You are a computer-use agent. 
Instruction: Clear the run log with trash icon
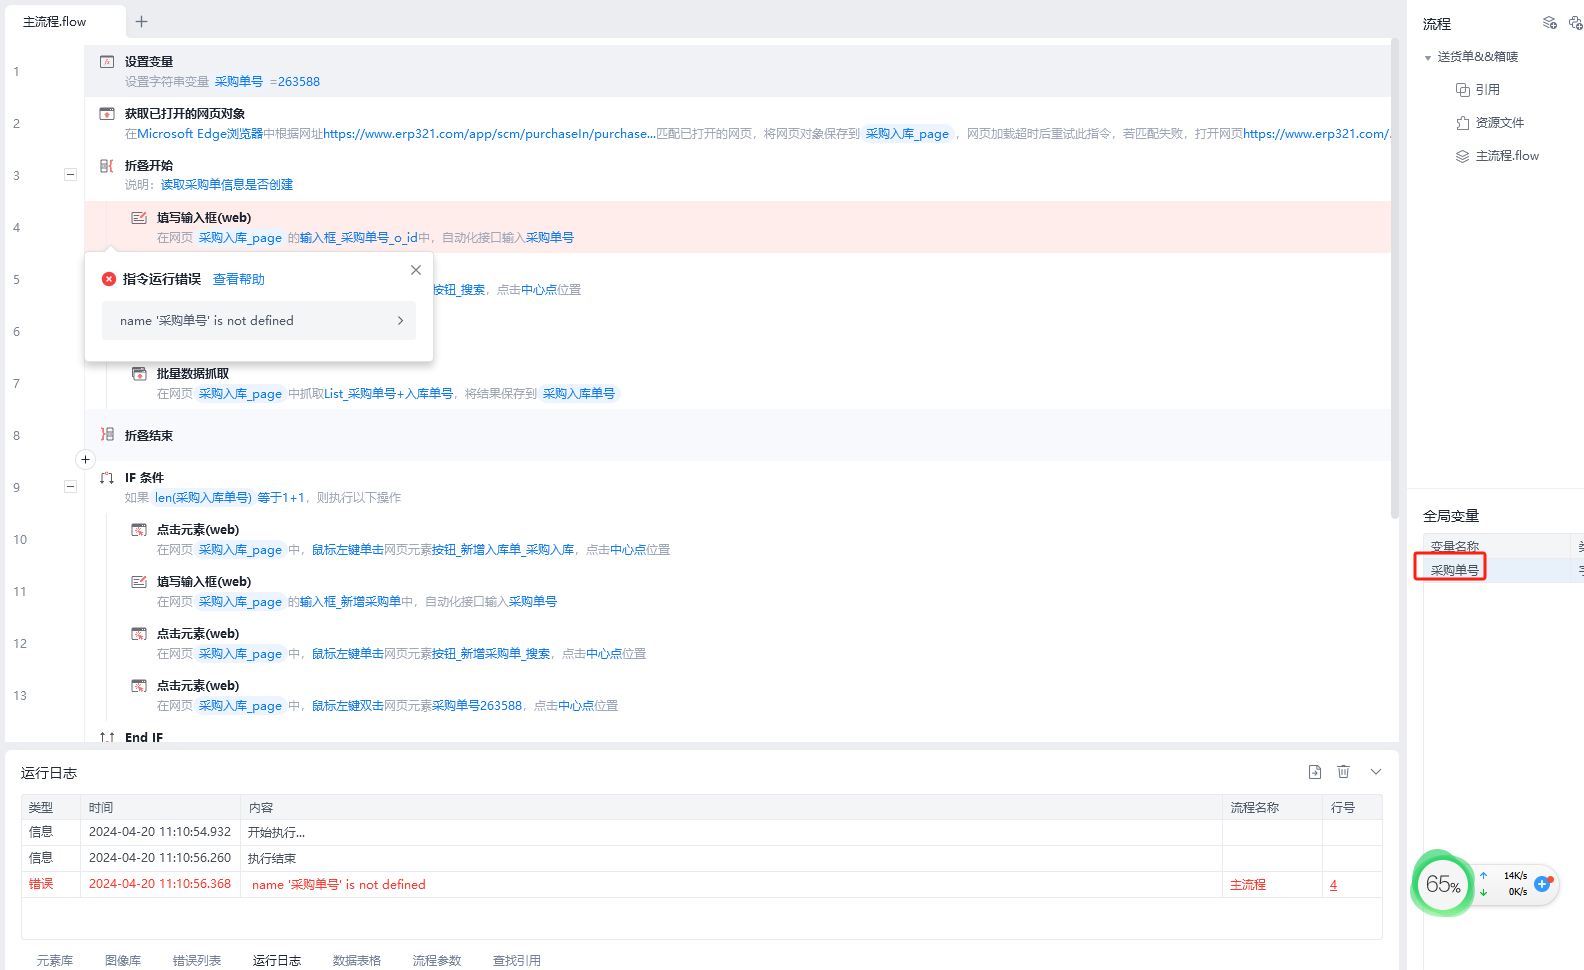[x=1344, y=772]
